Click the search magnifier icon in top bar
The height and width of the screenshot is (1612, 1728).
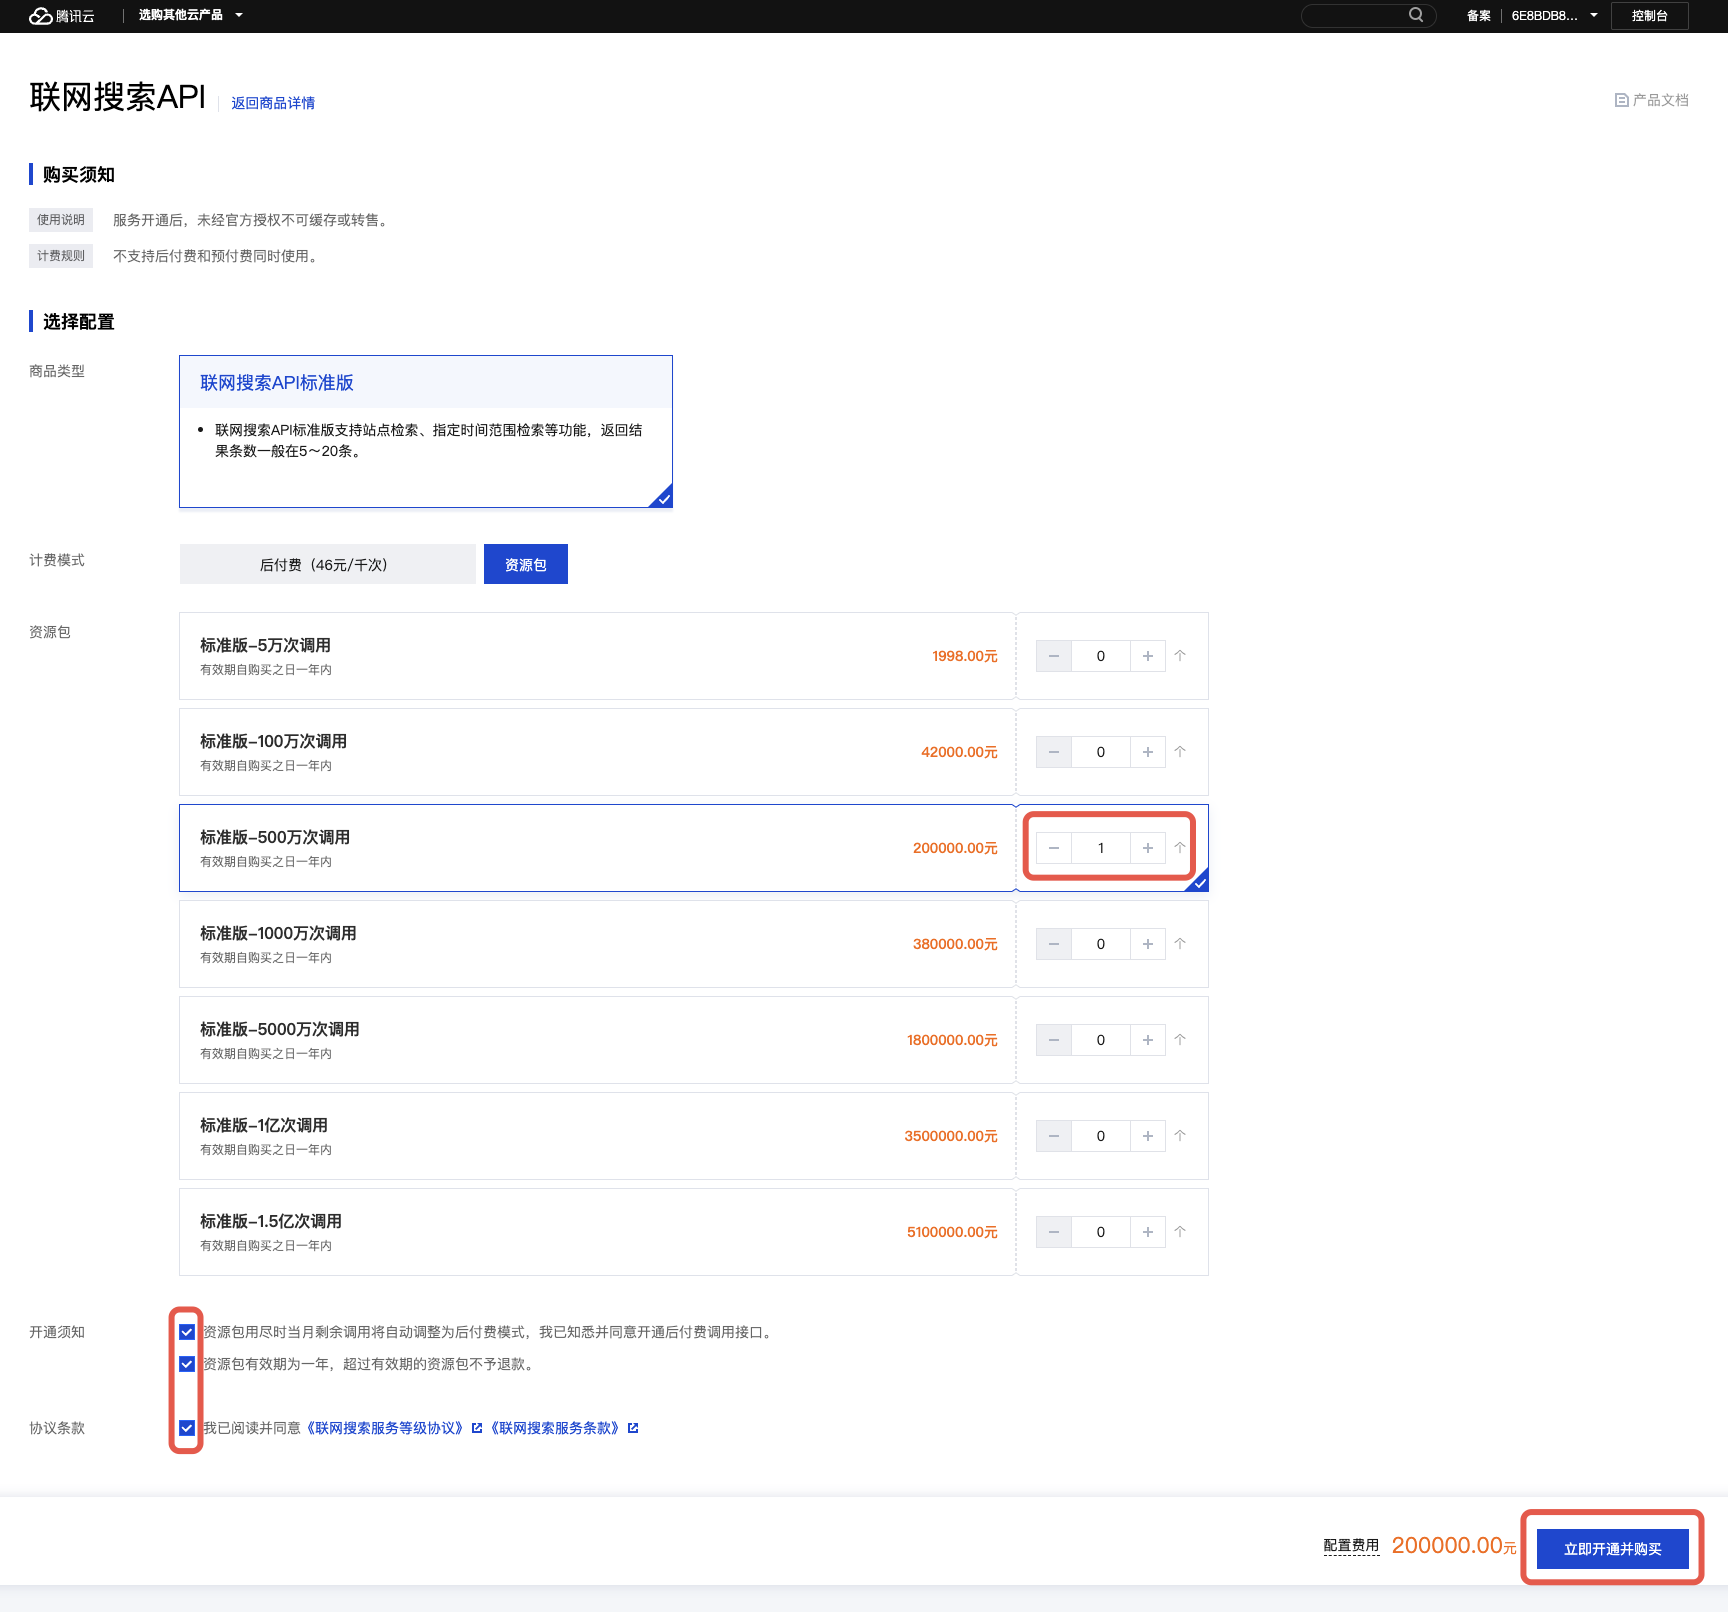pos(1416,15)
